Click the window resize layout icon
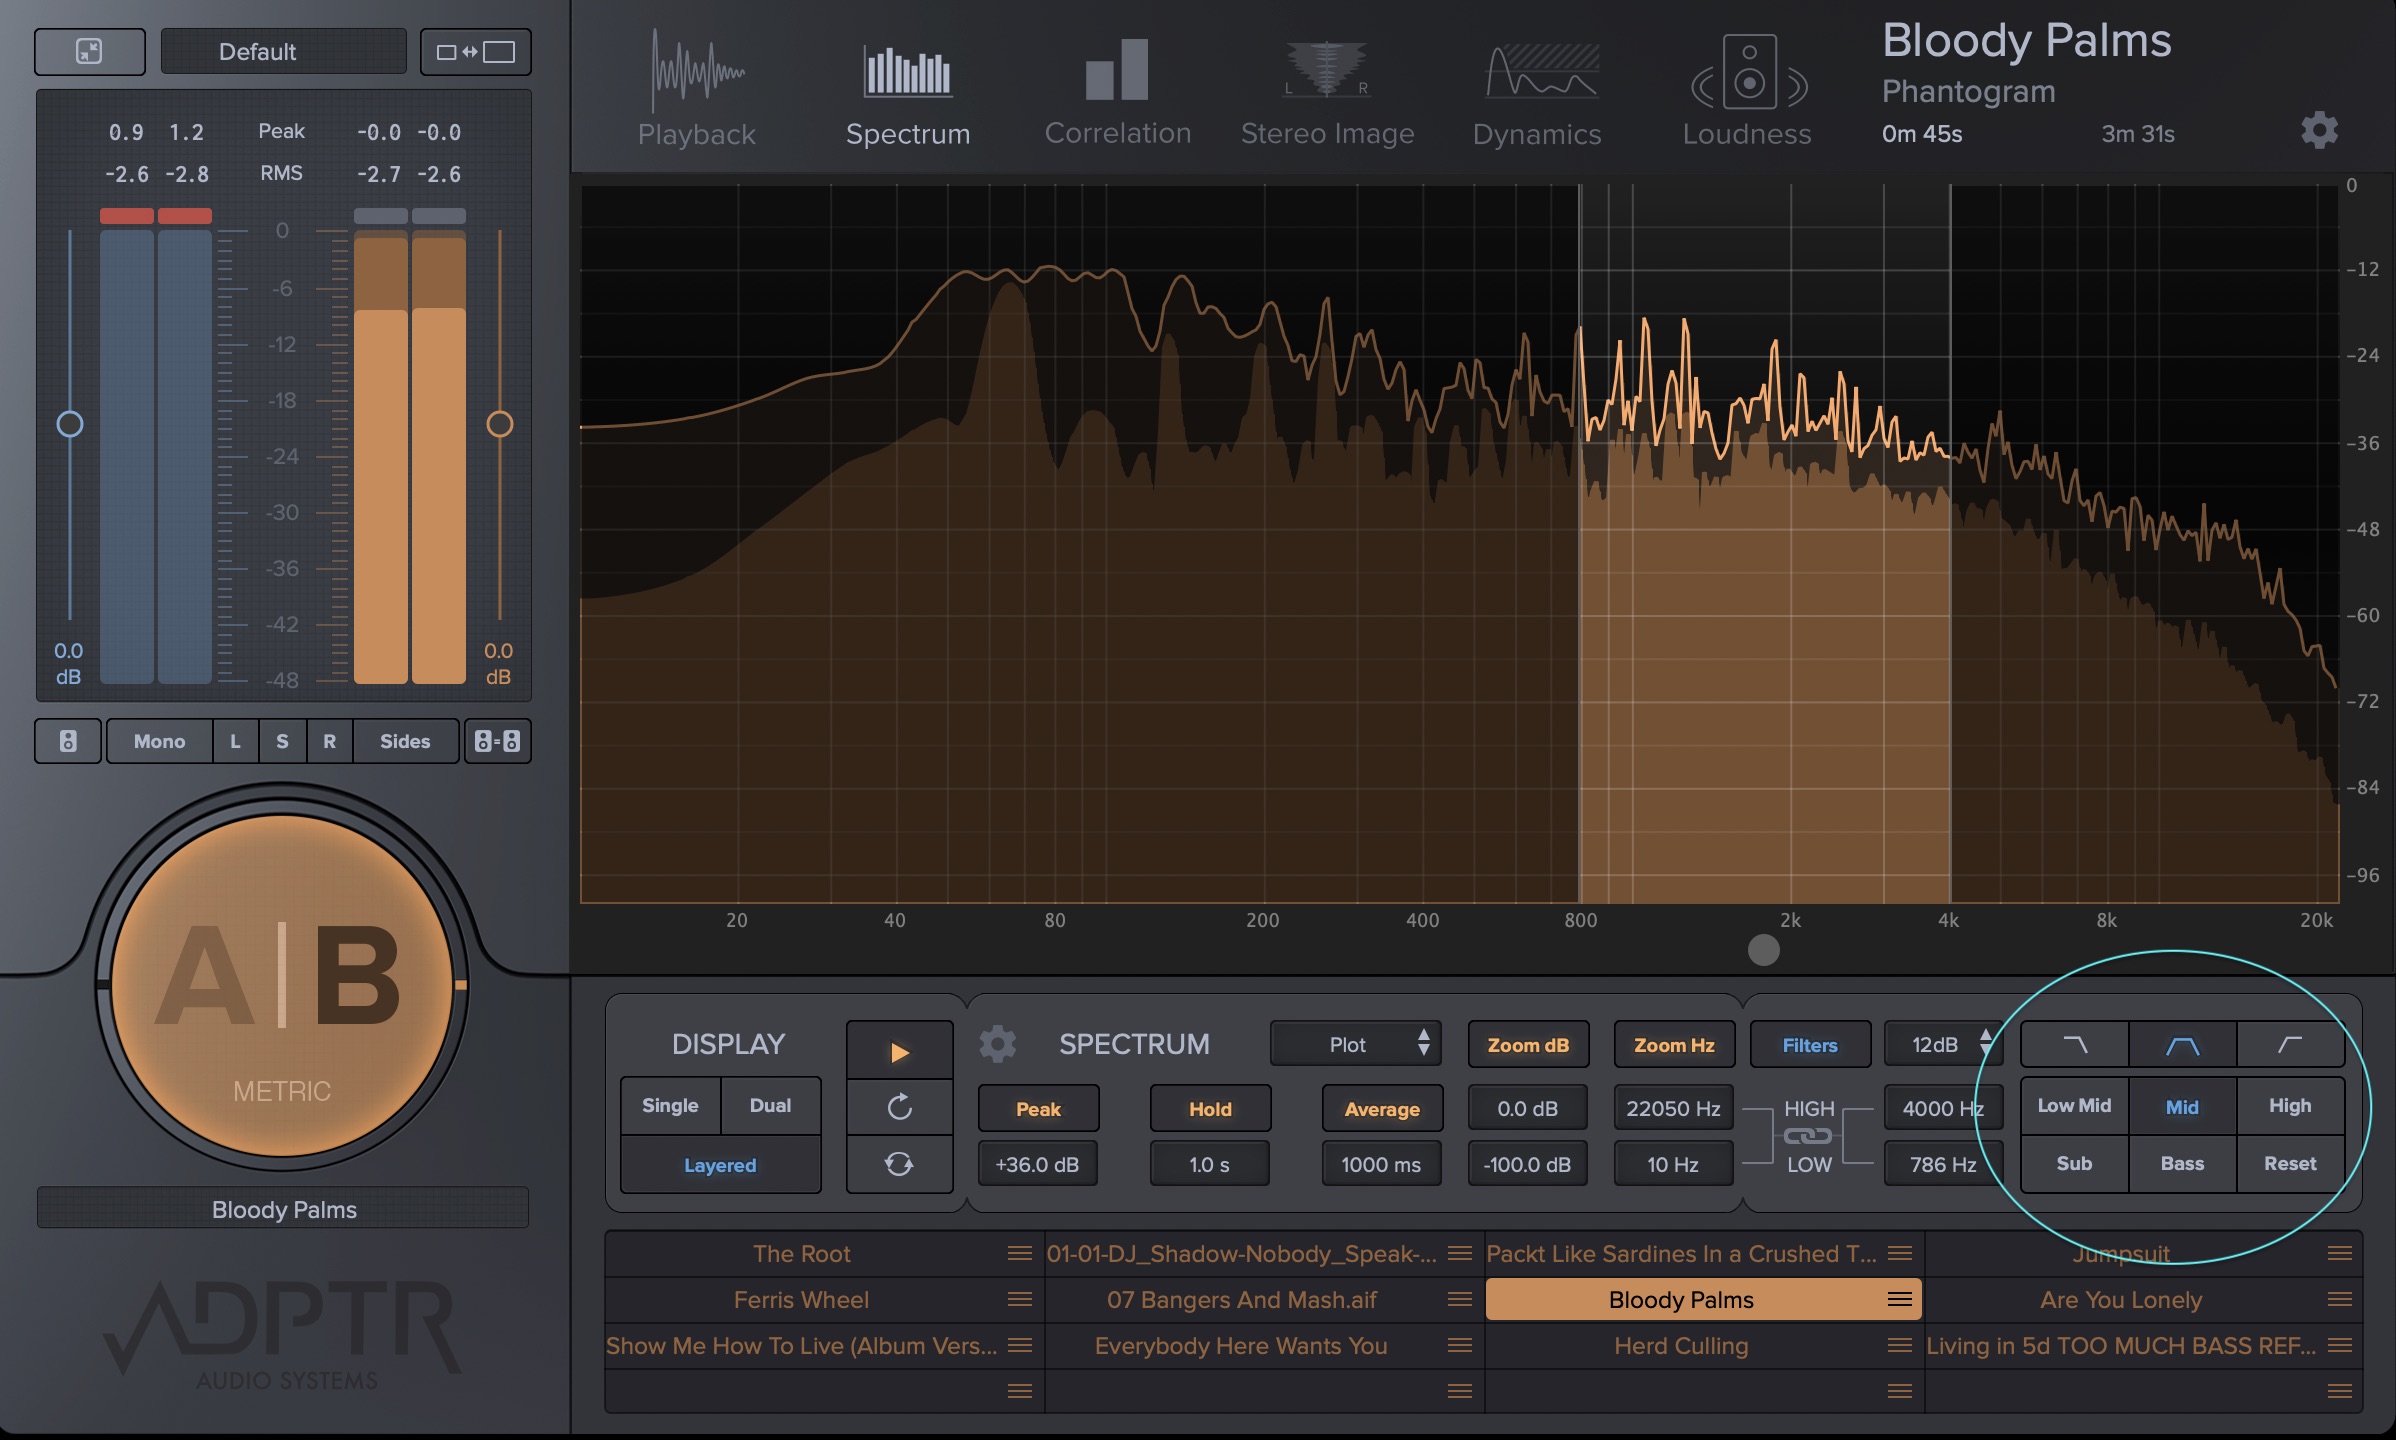Screen dimensions: 2396x1440 coord(476,52)
